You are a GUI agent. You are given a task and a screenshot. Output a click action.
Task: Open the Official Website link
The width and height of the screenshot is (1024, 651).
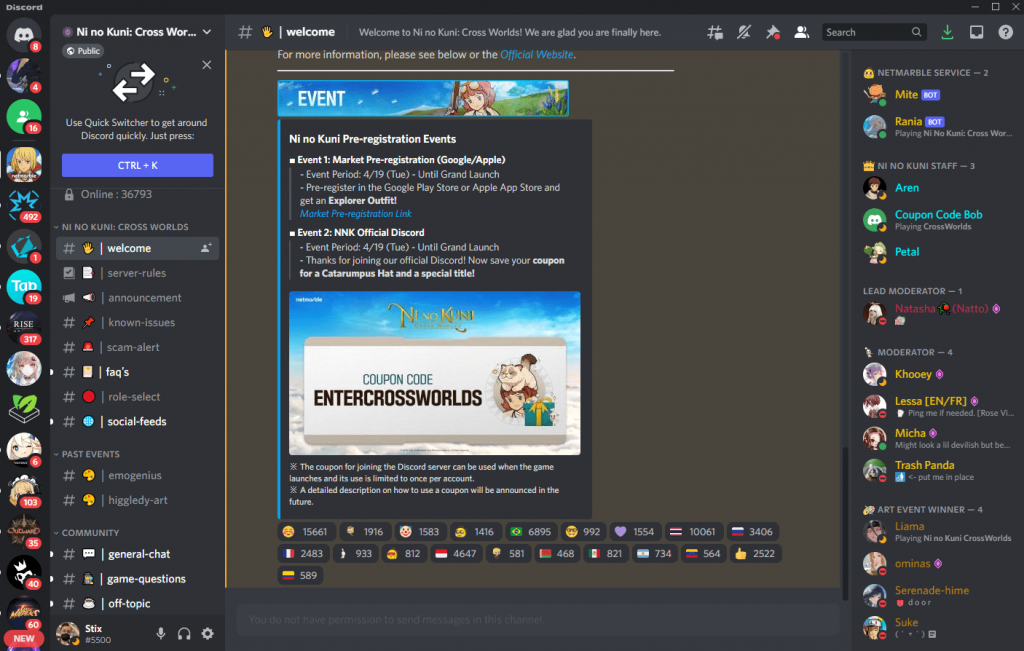[x=536, y=55]
